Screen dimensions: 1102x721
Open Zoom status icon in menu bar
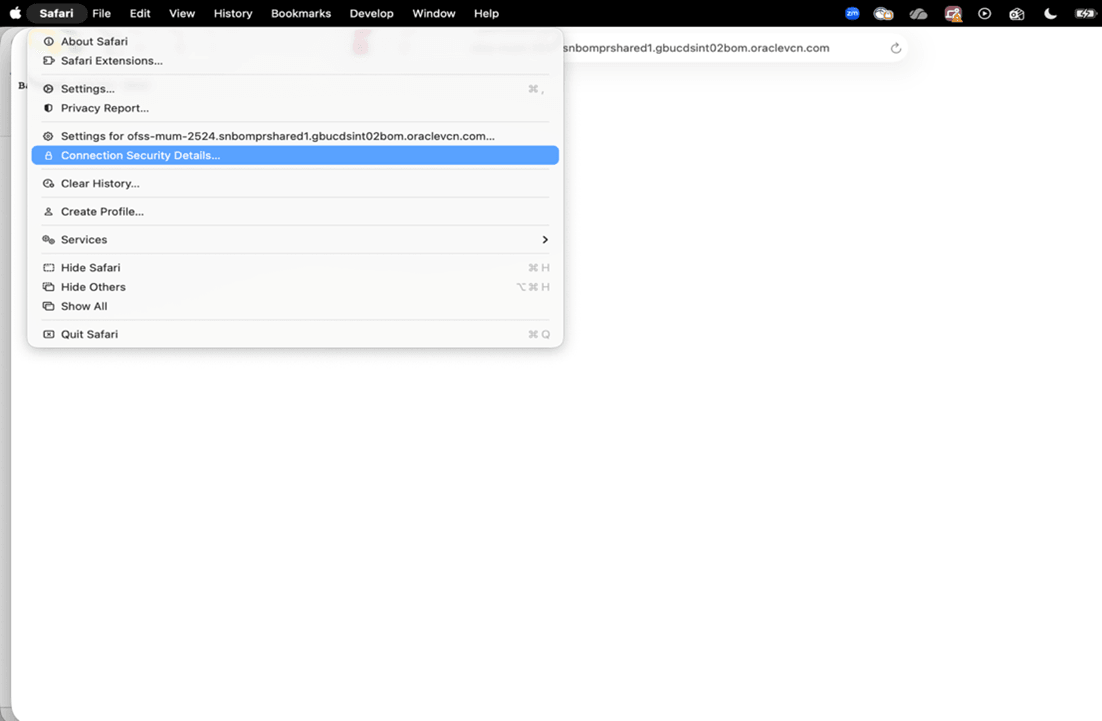coord(852,13)
